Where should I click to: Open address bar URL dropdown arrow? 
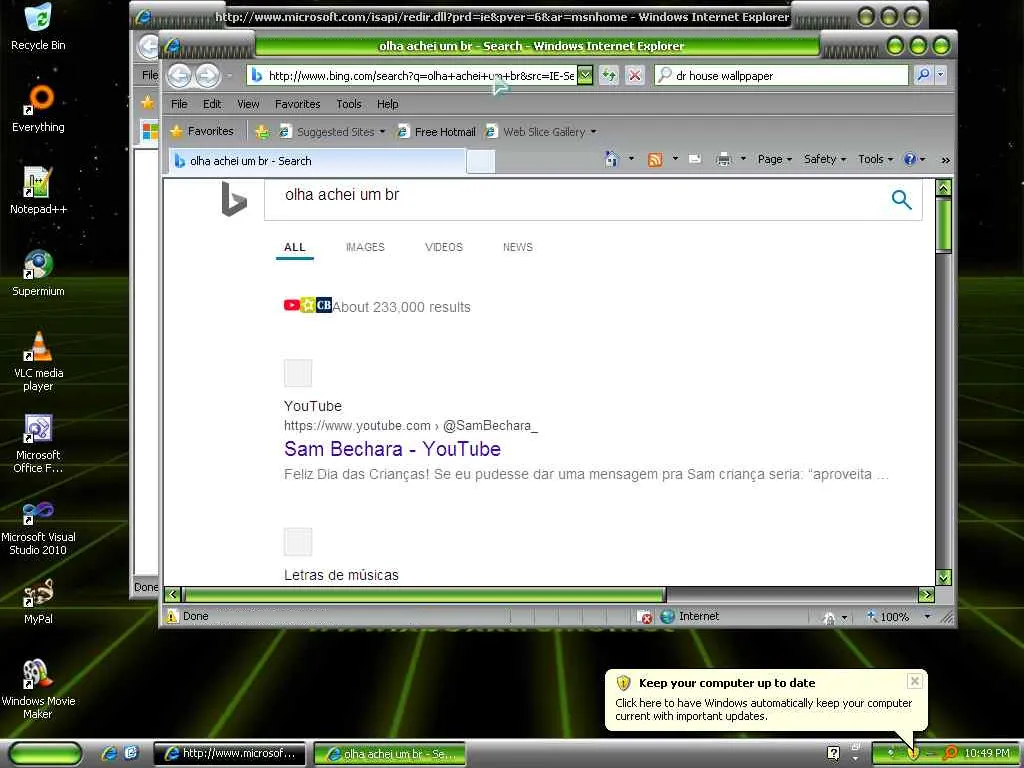click(585, 75)
